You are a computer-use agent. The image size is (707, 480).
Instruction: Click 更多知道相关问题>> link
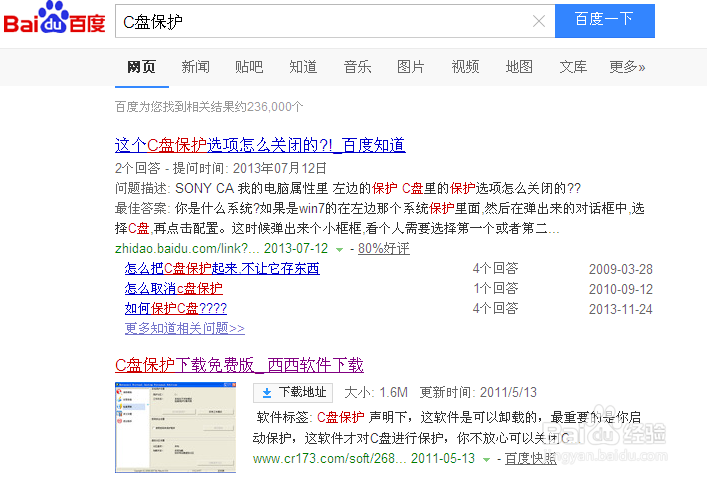coord(184,328)
